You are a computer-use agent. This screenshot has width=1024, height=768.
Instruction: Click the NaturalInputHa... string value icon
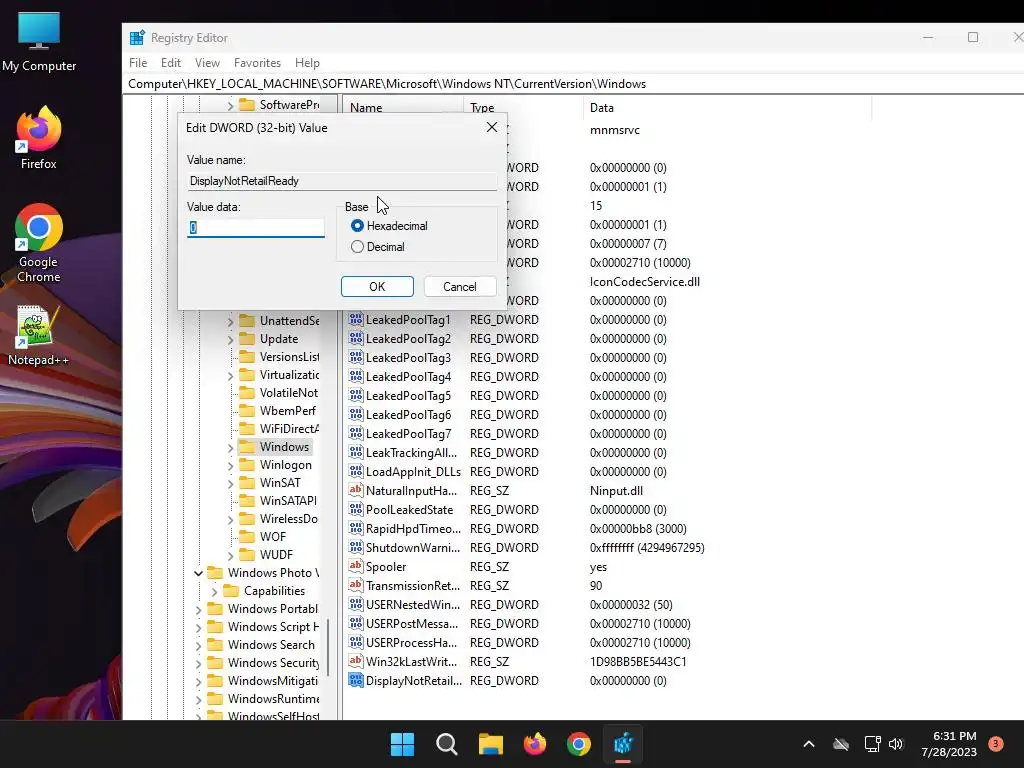click(x=355, y=490)
